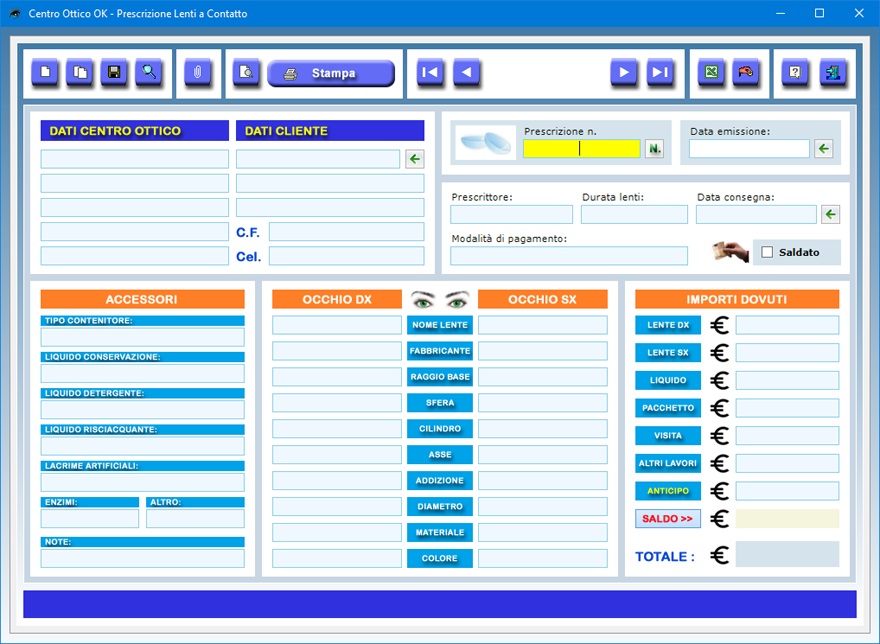This screenshot has width=880, height=644.
Task: Click the first DATI CLIENTE name field
Action: (x=318, y=159)
